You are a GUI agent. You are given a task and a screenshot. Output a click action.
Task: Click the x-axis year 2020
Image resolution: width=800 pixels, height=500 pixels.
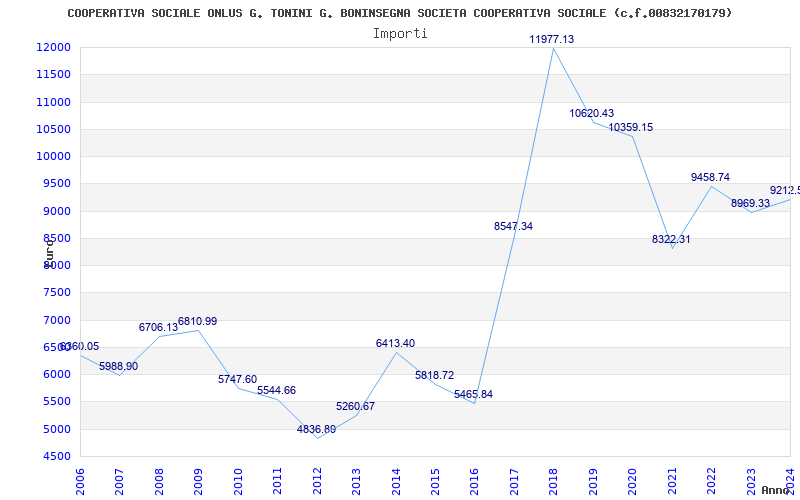tap(633, 481)
